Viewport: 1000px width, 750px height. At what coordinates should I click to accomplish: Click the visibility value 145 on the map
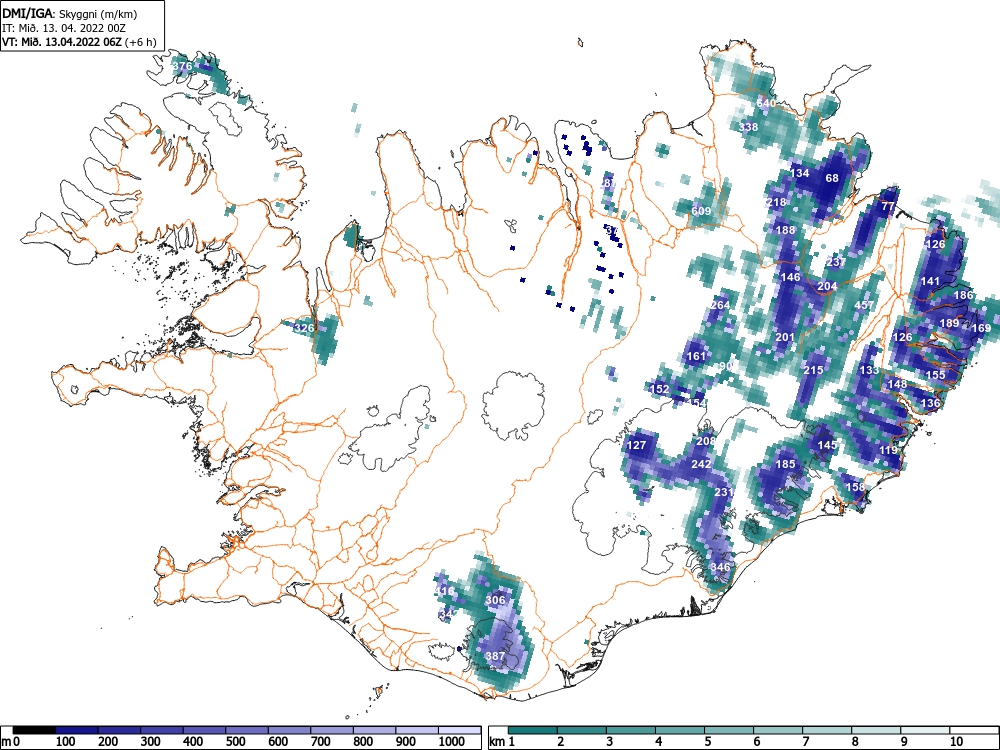coord(827,445)
